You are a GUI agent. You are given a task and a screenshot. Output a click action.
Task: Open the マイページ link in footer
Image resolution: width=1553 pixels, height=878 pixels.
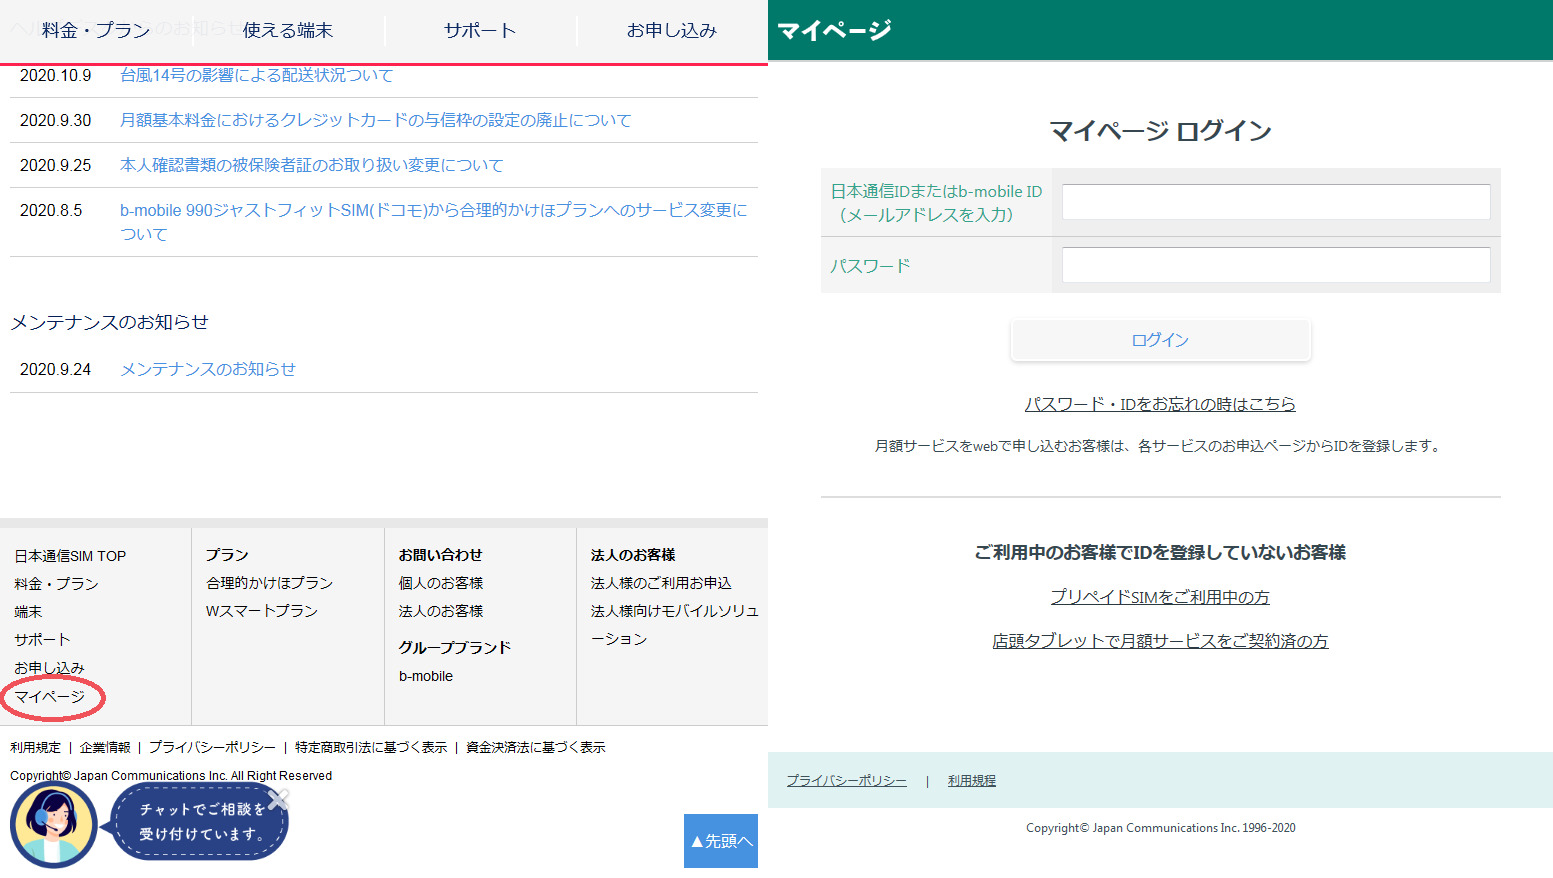(50, 696)
